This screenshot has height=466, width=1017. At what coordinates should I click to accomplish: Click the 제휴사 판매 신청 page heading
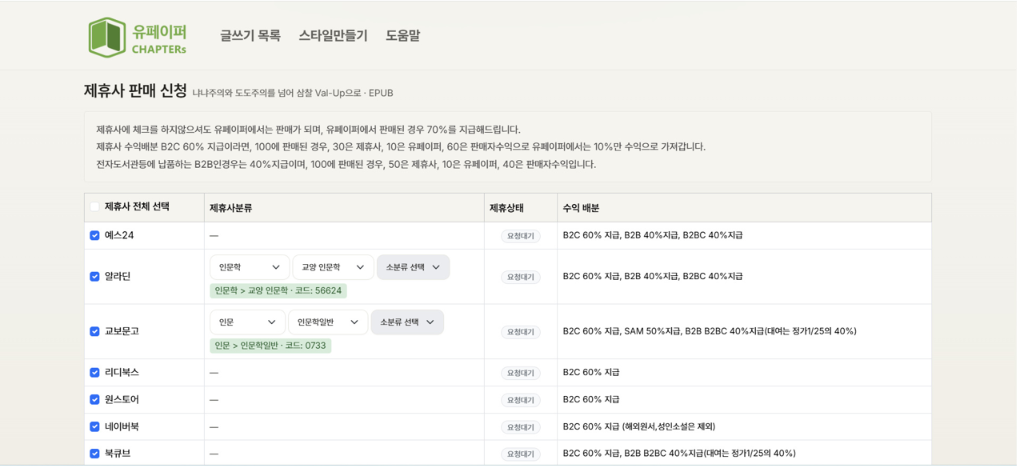coord(136,90)
